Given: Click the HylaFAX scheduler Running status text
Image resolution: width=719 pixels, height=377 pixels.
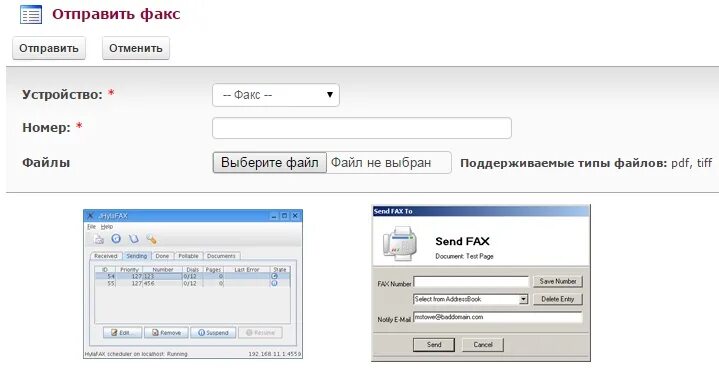Looking at the screenshot, I should click(136, 354).
